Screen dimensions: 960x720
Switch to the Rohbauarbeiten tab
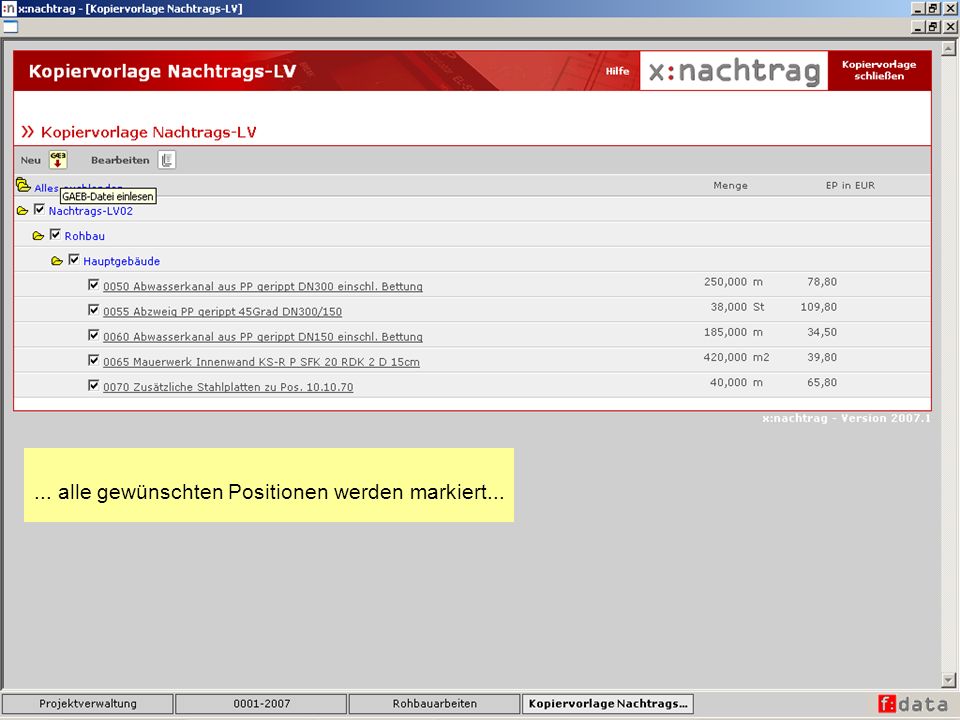(435, 703)
